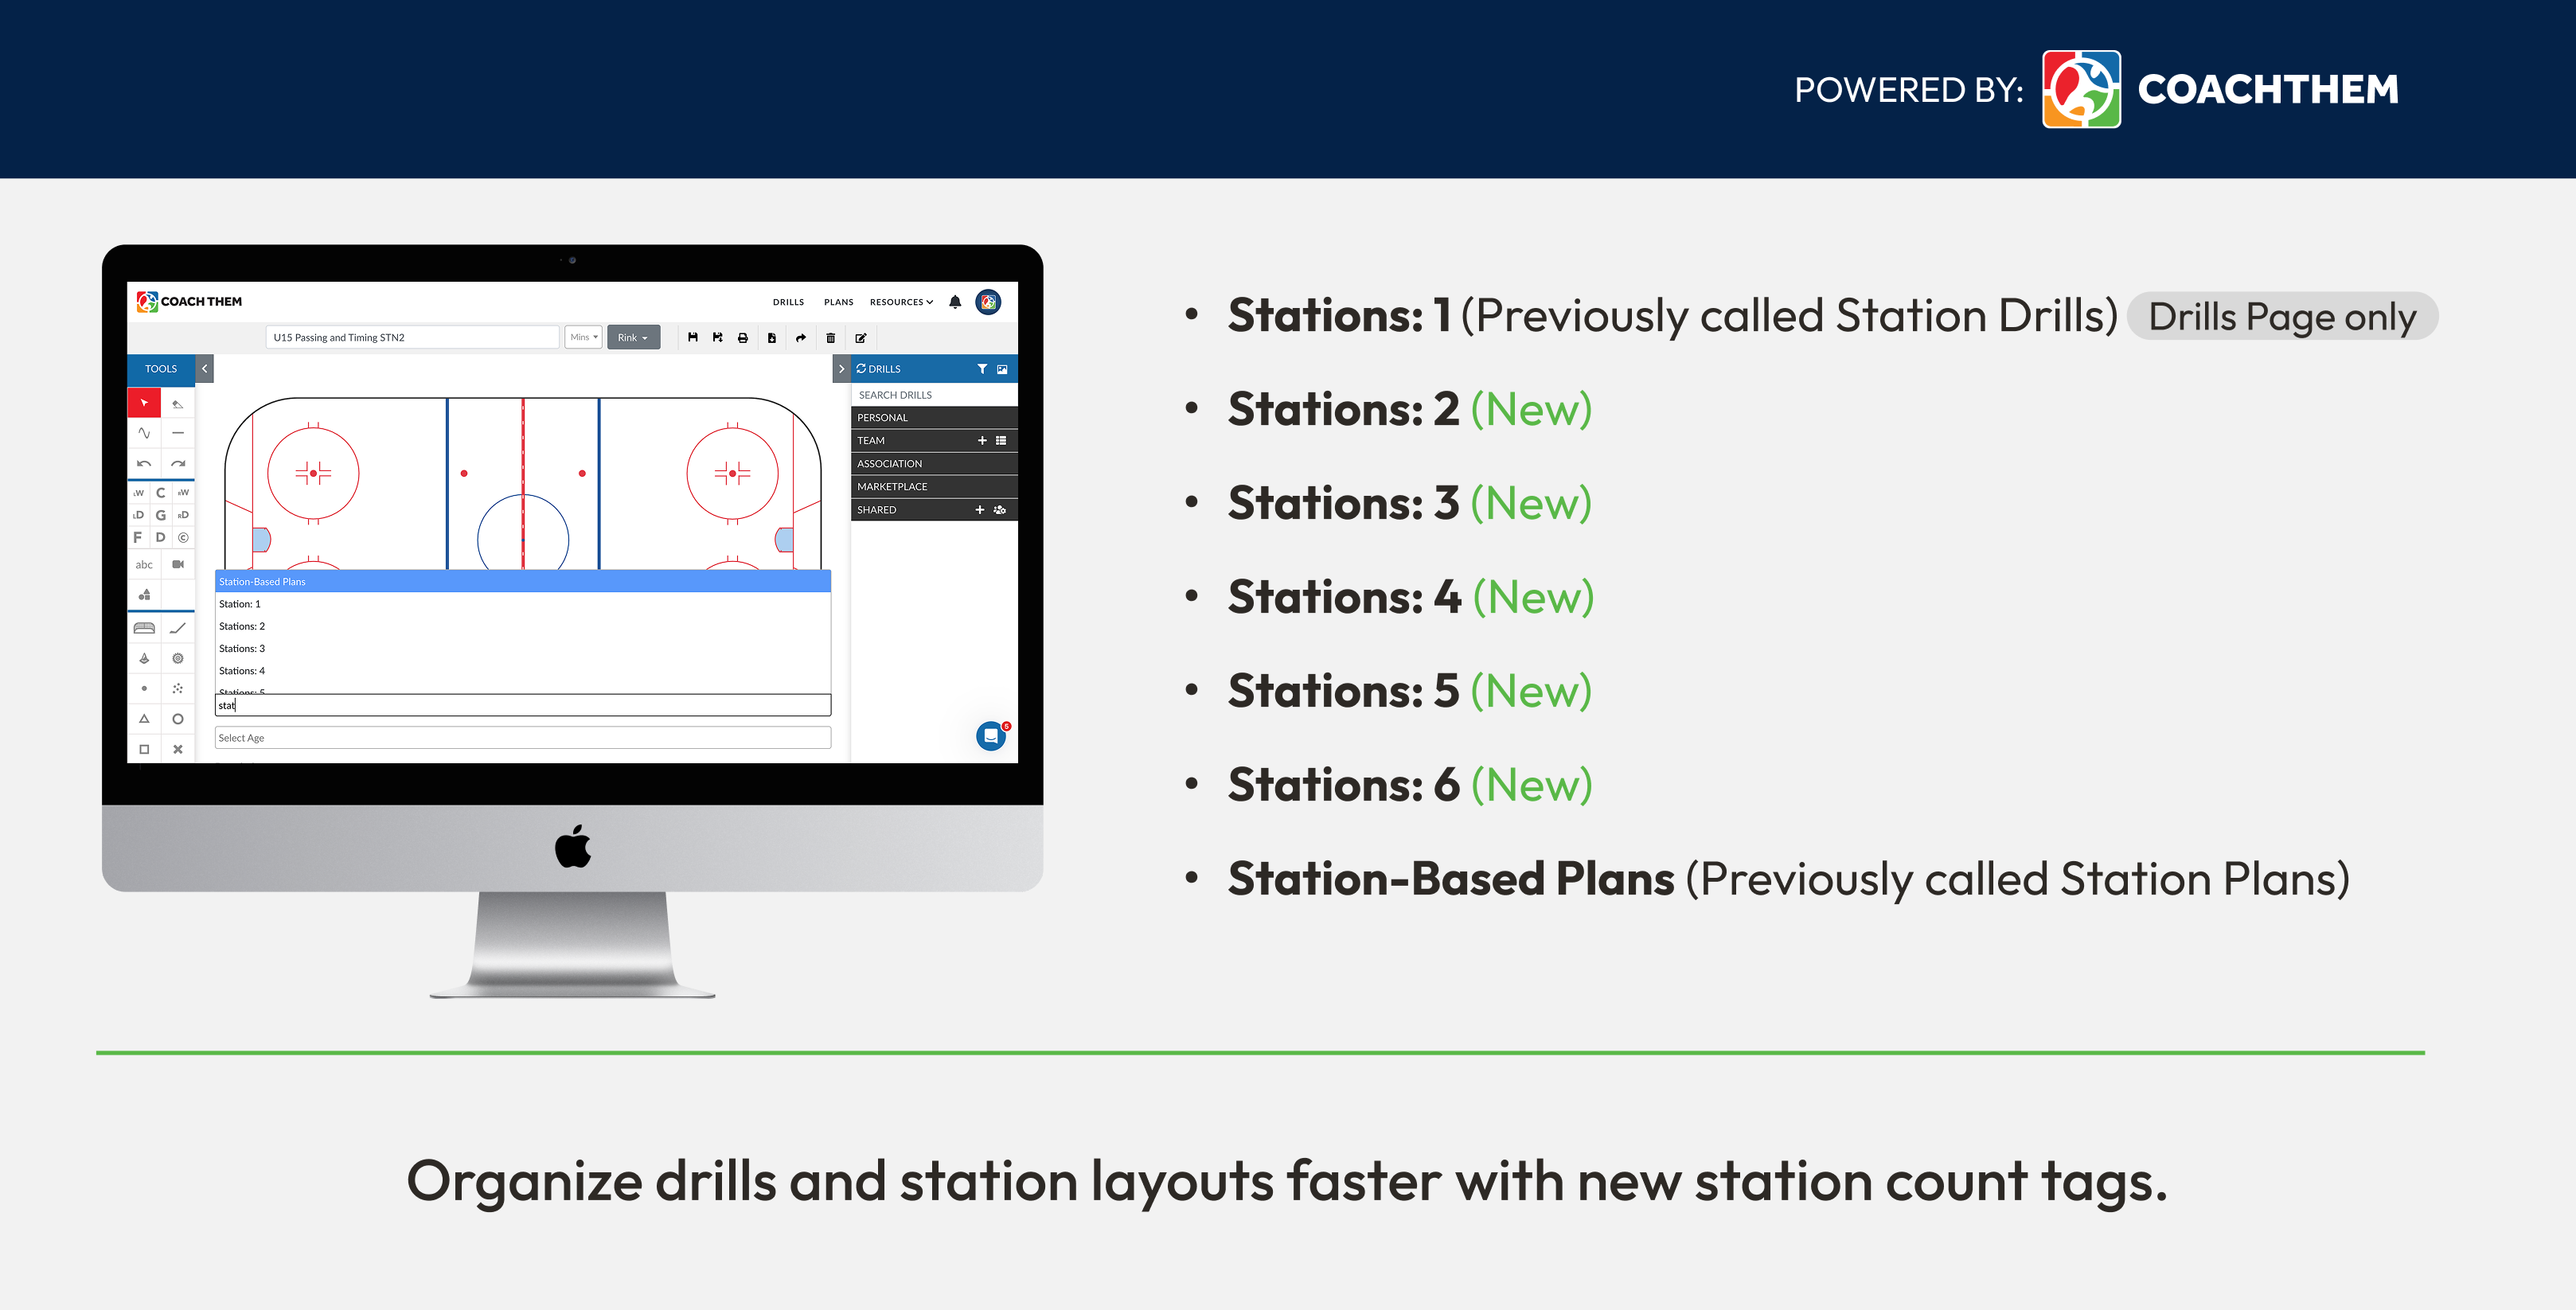
Task: Select the red pointer tool
Action: point(145,403)
